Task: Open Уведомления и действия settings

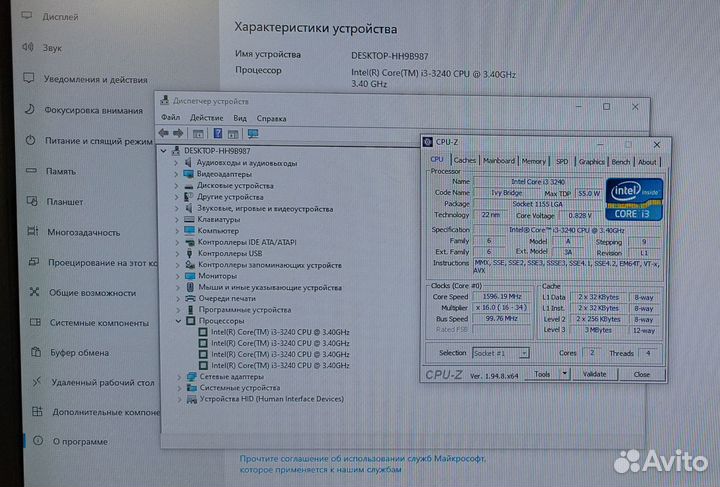Action: click(x=96, y=79)
